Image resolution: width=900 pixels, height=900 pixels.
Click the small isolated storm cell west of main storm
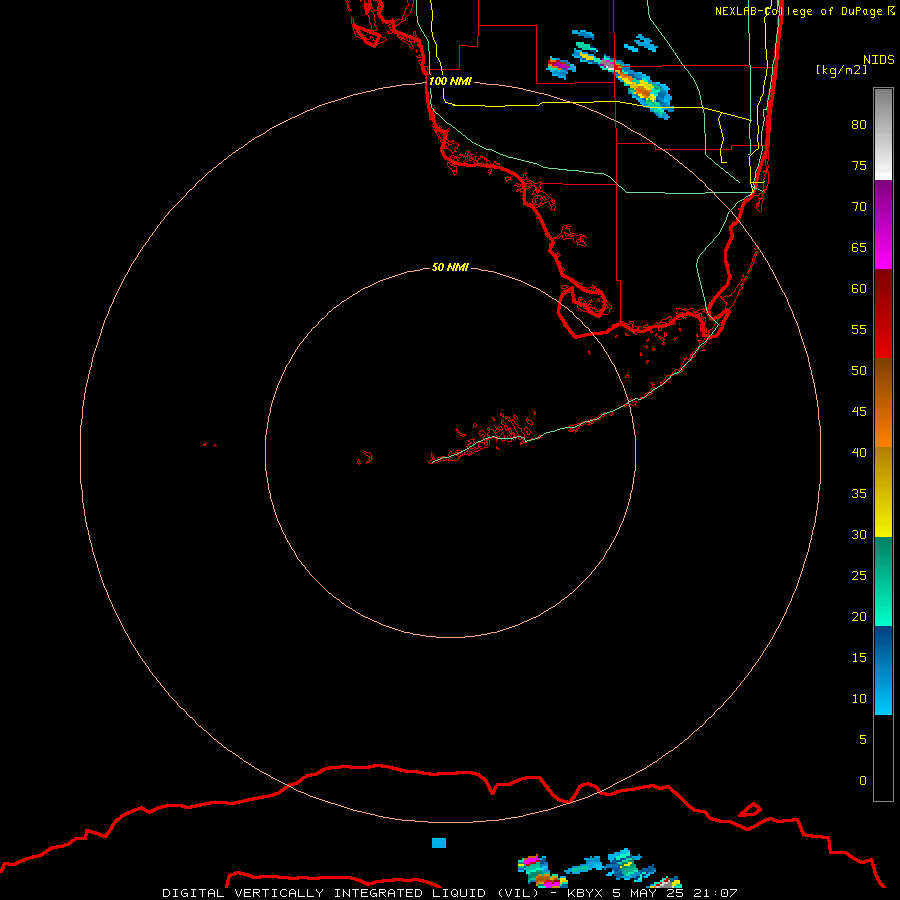point(561,68)
